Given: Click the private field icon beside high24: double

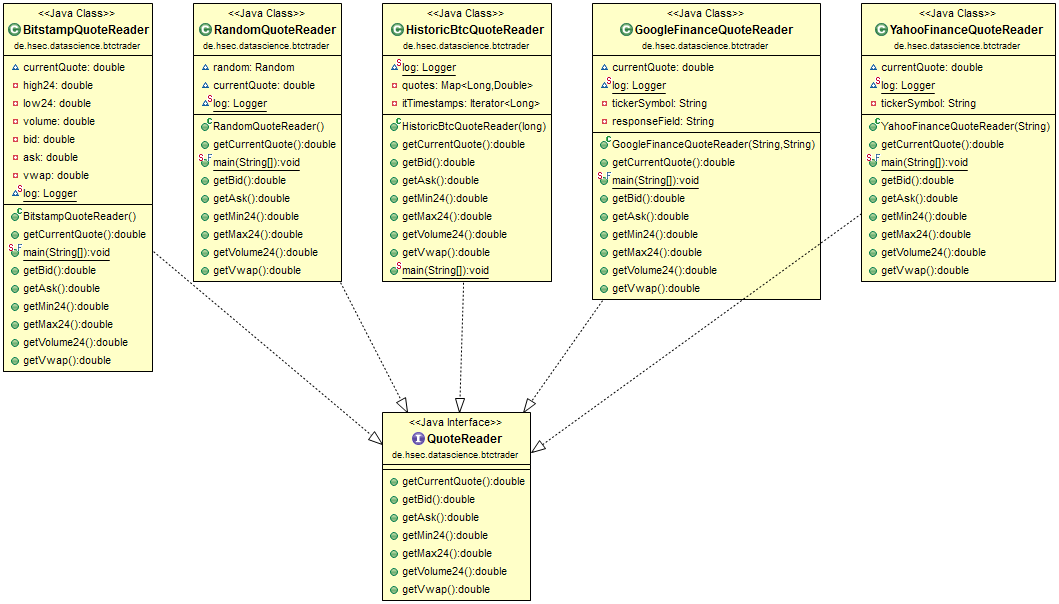Looking at the screenshot, I should click(15, 86).
